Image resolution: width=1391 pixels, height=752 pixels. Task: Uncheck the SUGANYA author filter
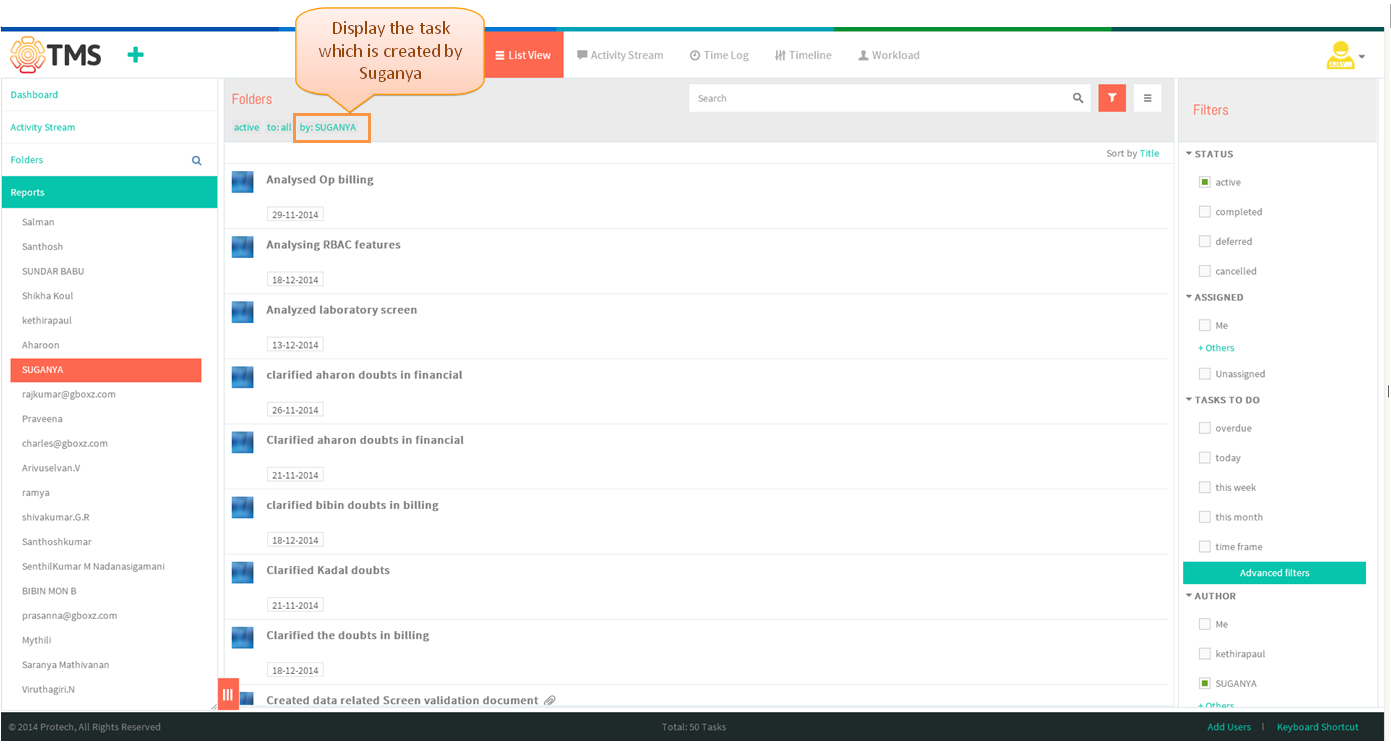(x=1205, y=683)
